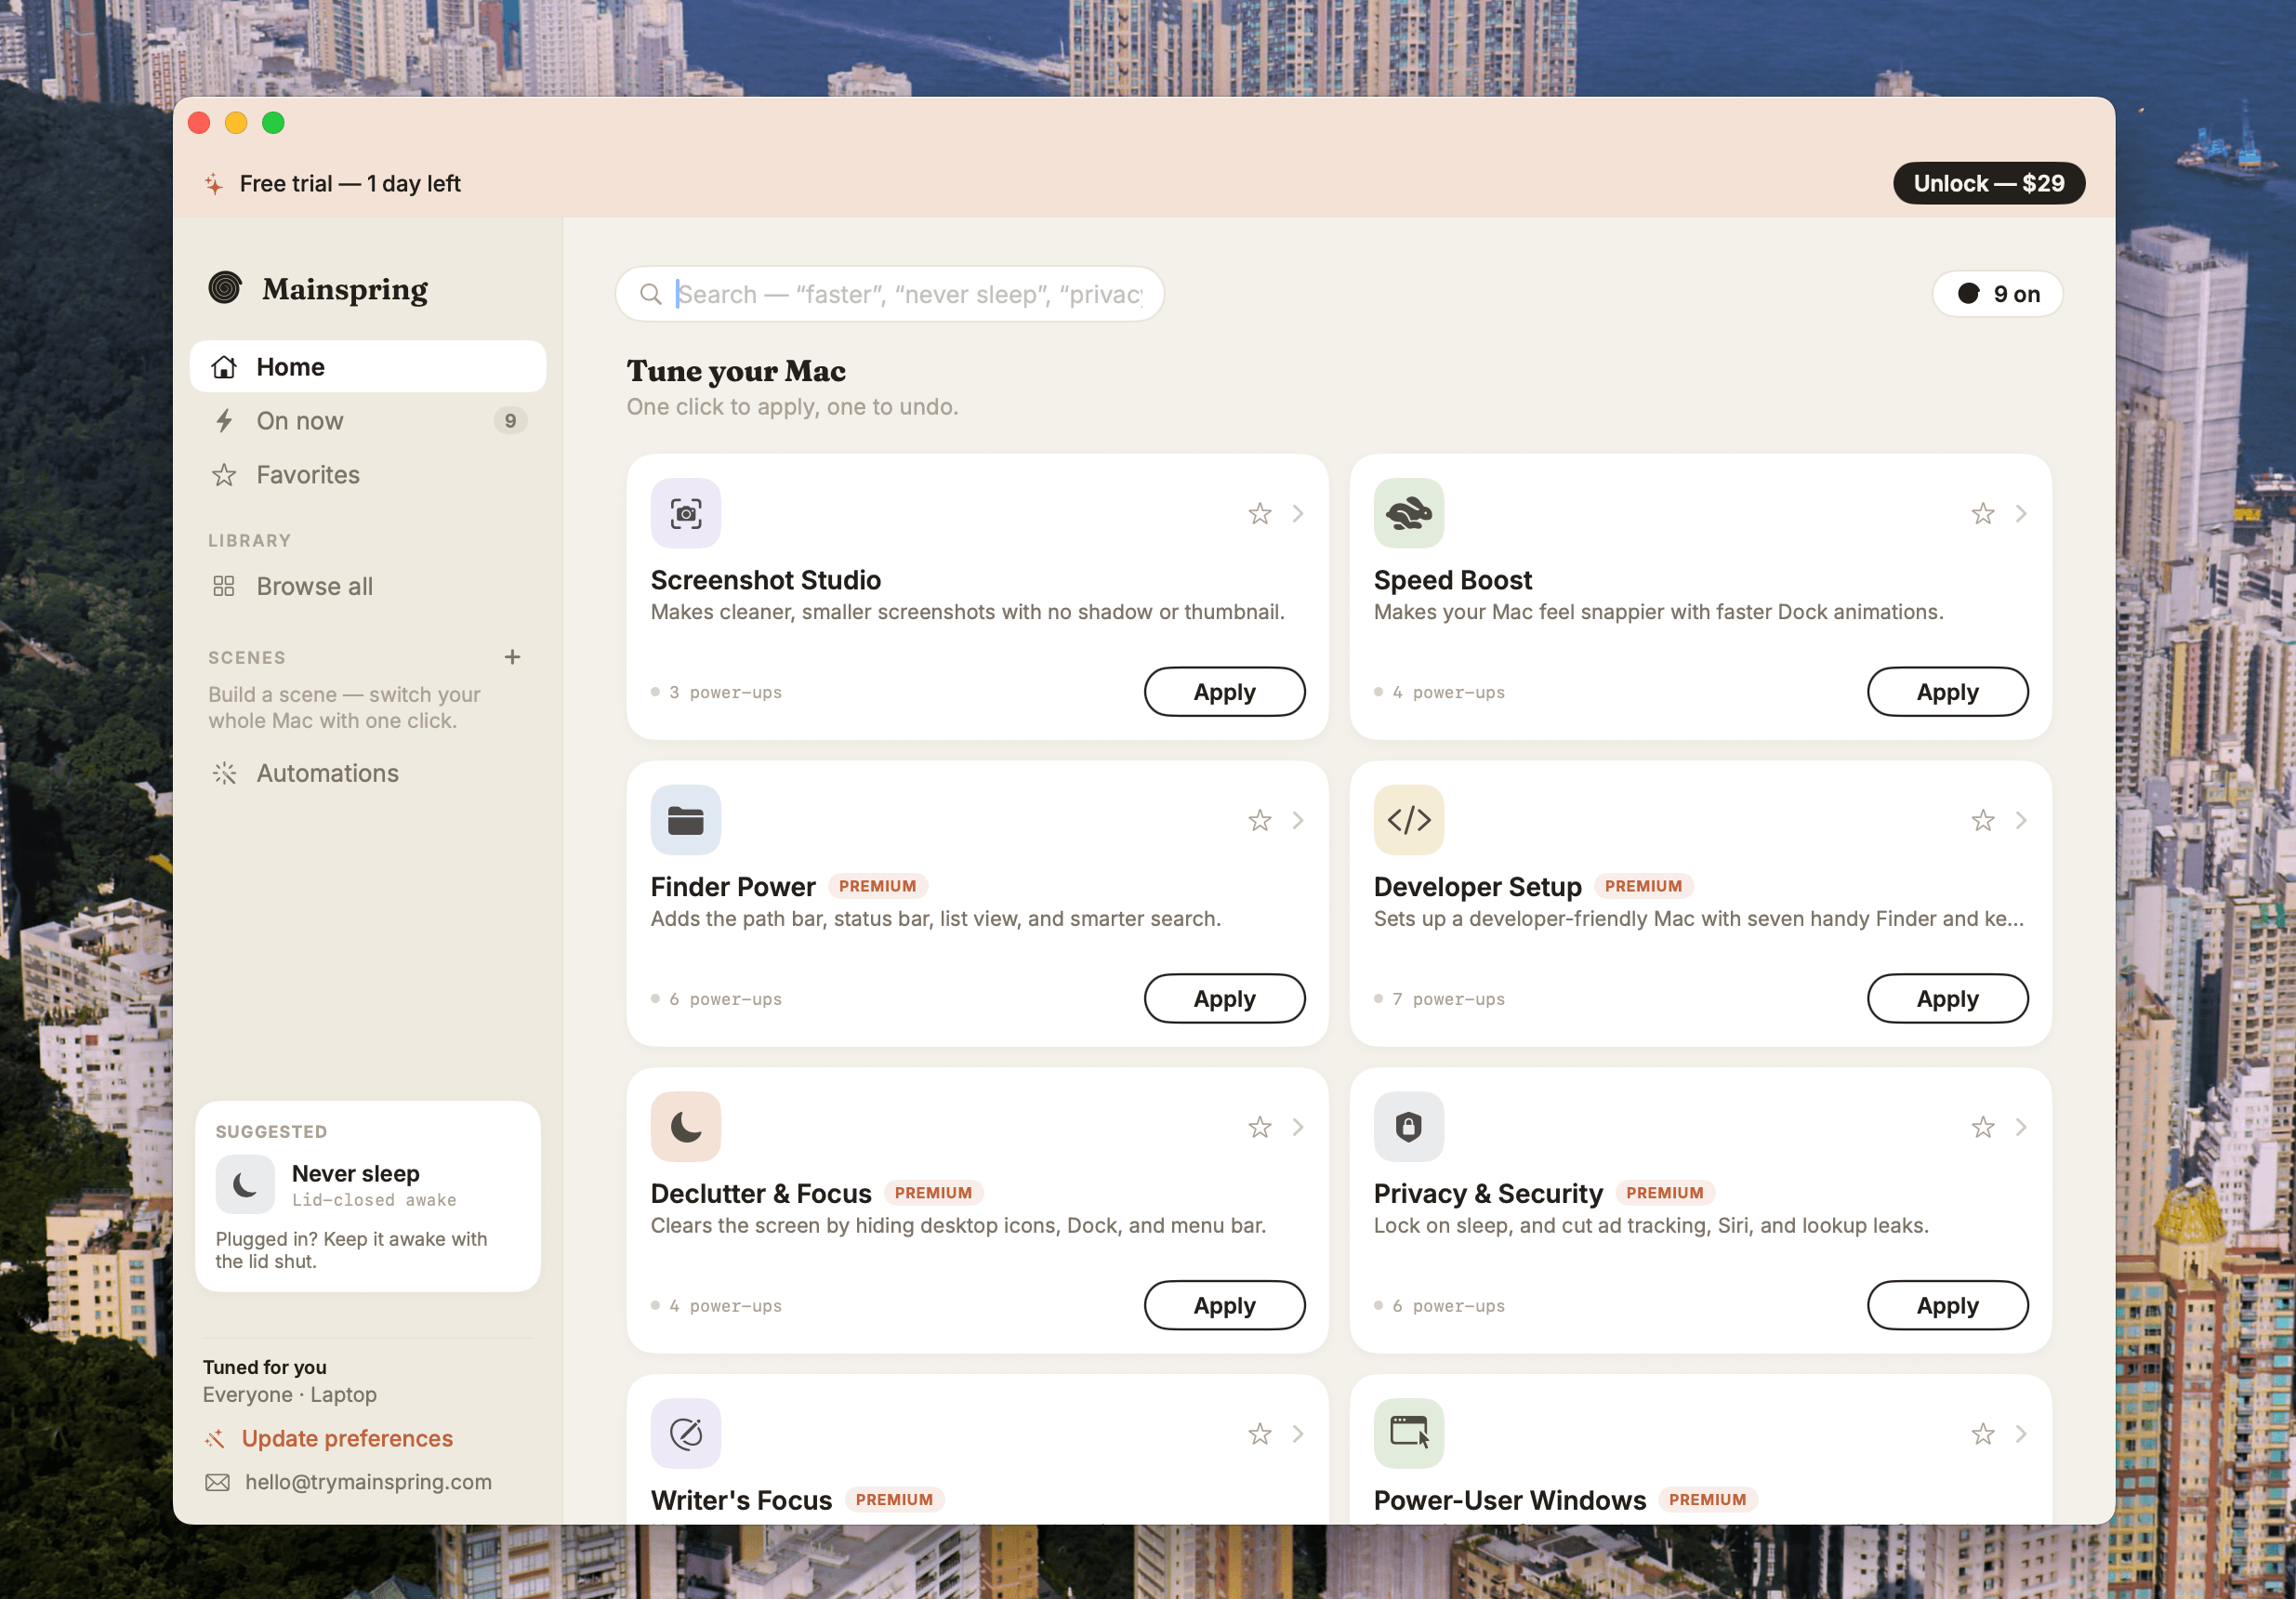
Task: Click 'Everyone · Laptop' text
Action: tap(290, 1395)
